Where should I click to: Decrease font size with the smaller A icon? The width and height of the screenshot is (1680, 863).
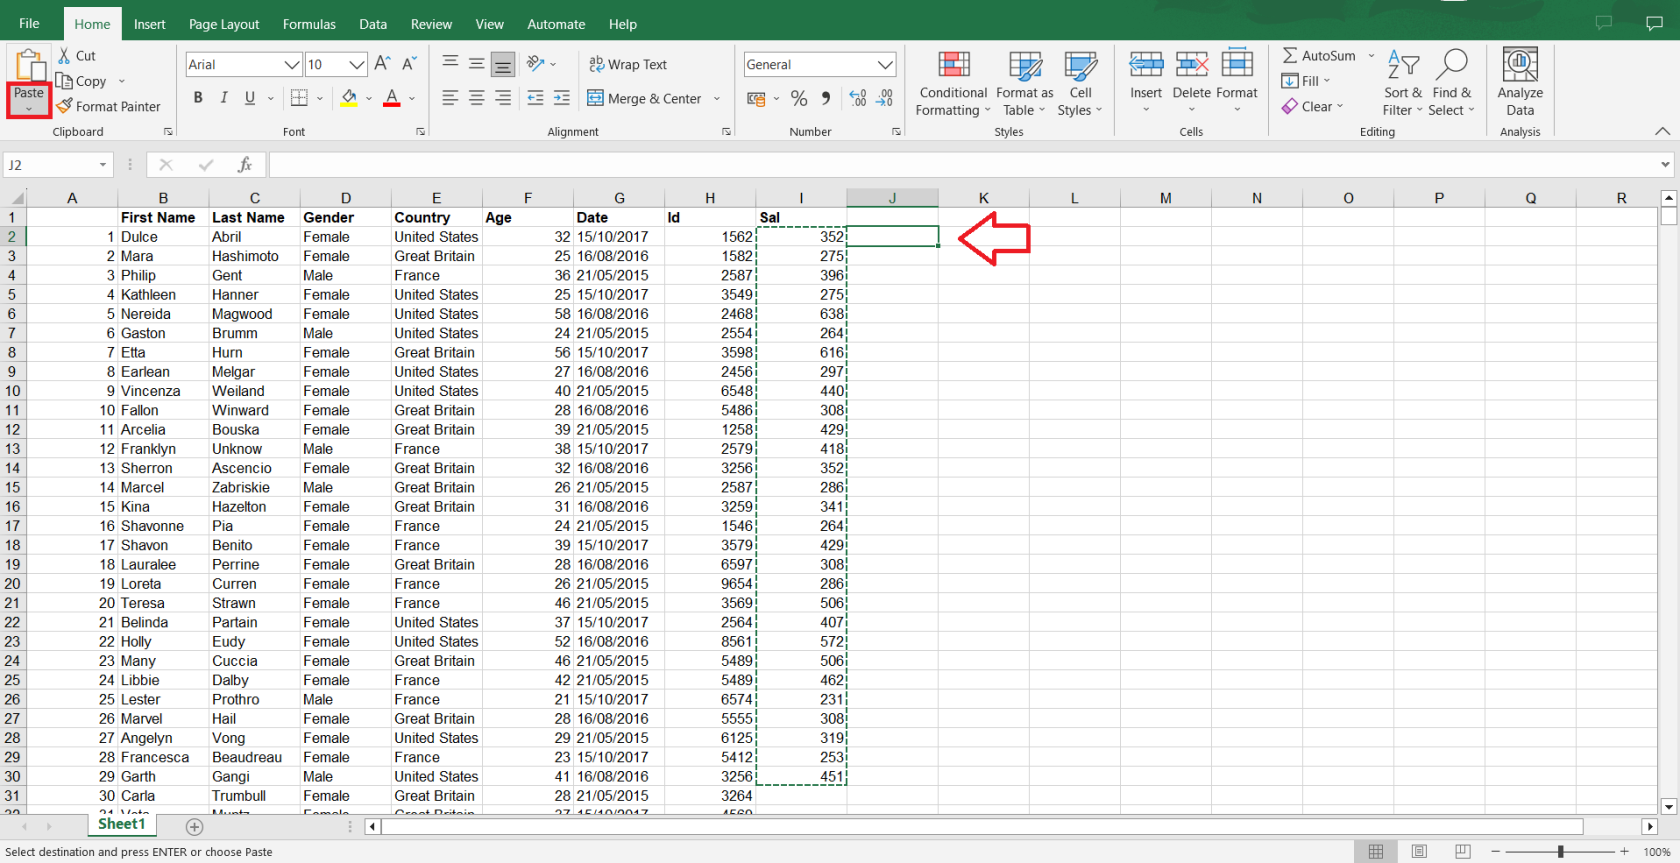pos(408,64)
